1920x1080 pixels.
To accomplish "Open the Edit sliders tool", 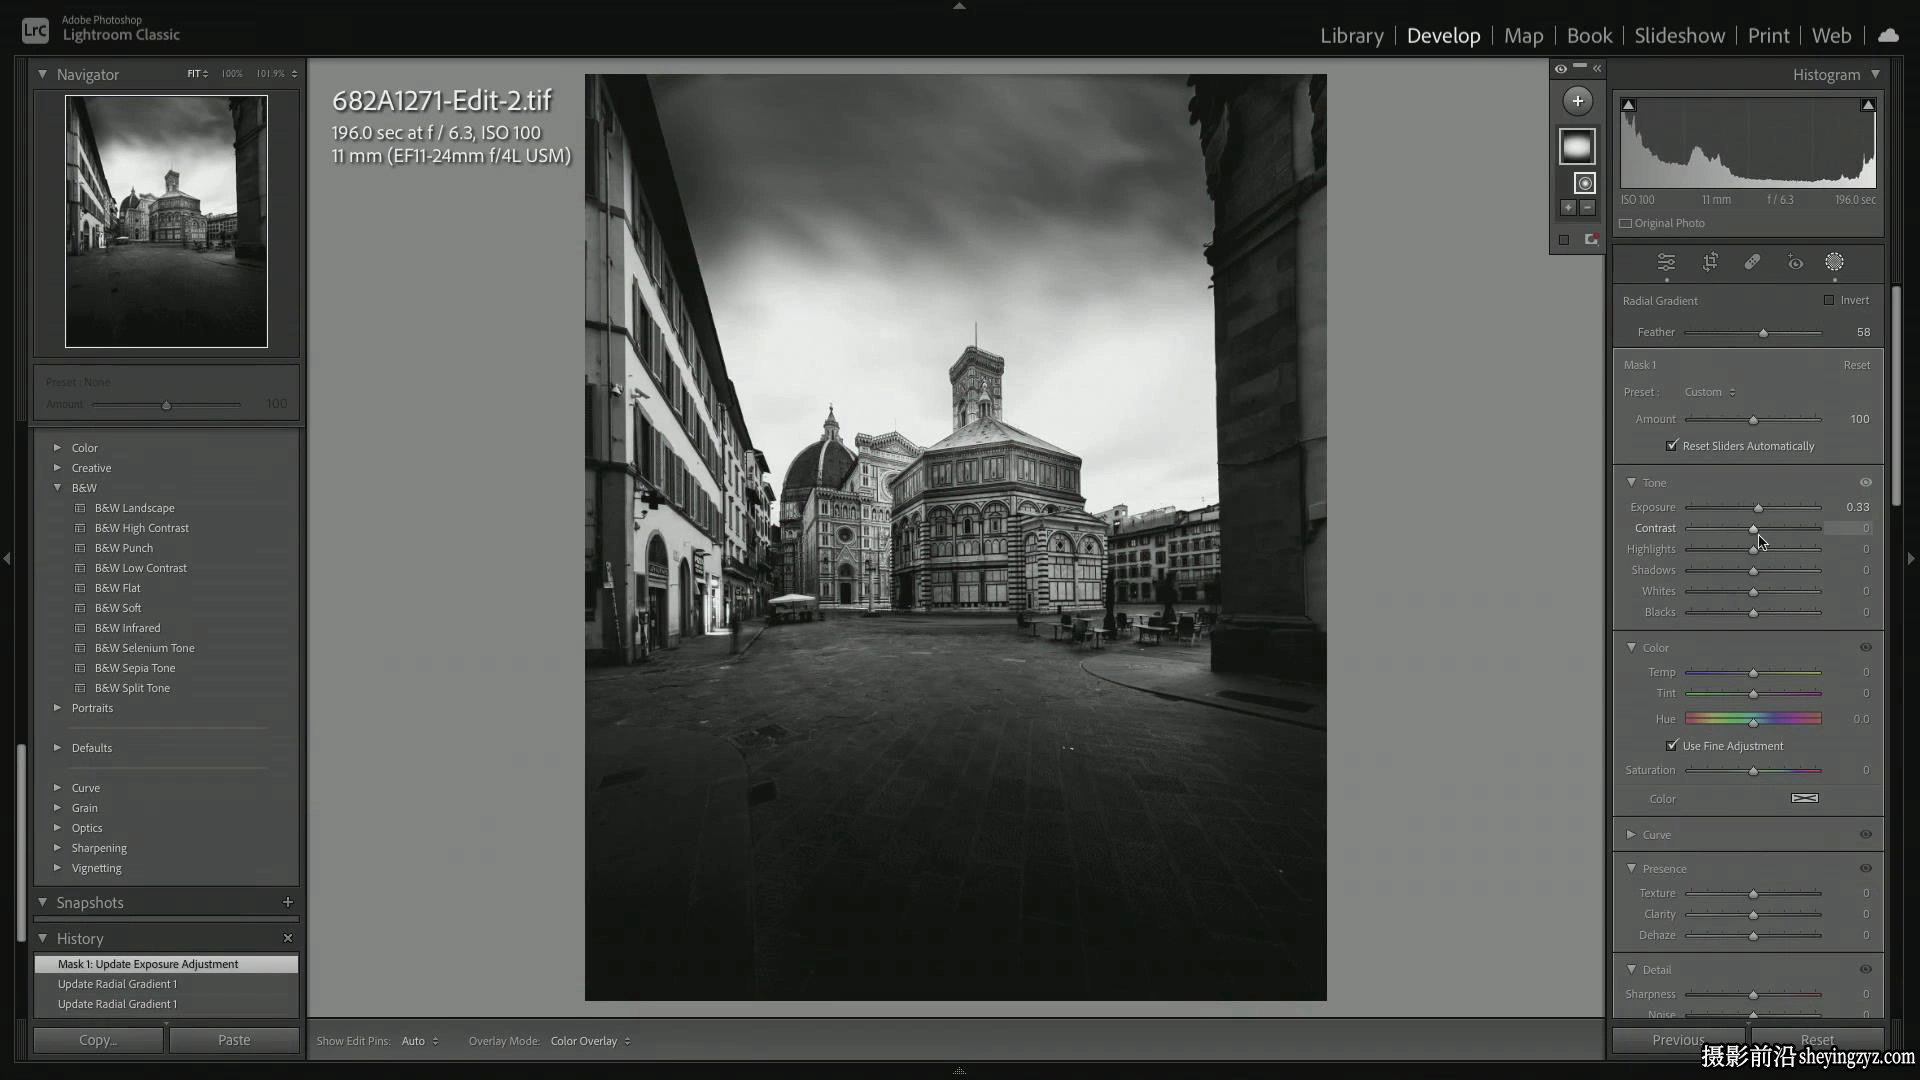I will point(1666,262).
